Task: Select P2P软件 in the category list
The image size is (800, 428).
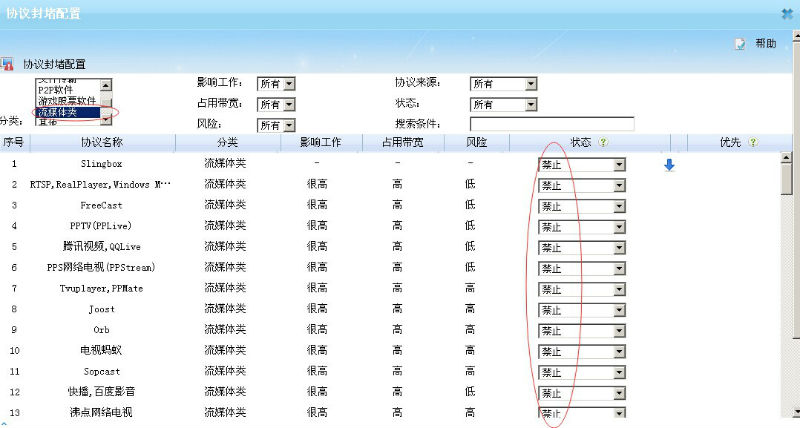Action: pyautogui.click(x=58, y=91)
